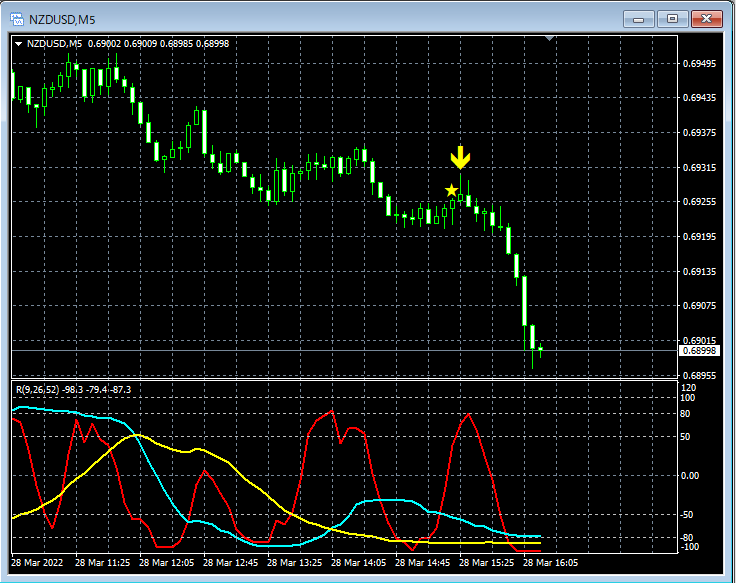Click the 28 Mar 2022 date label

point(42,563)
